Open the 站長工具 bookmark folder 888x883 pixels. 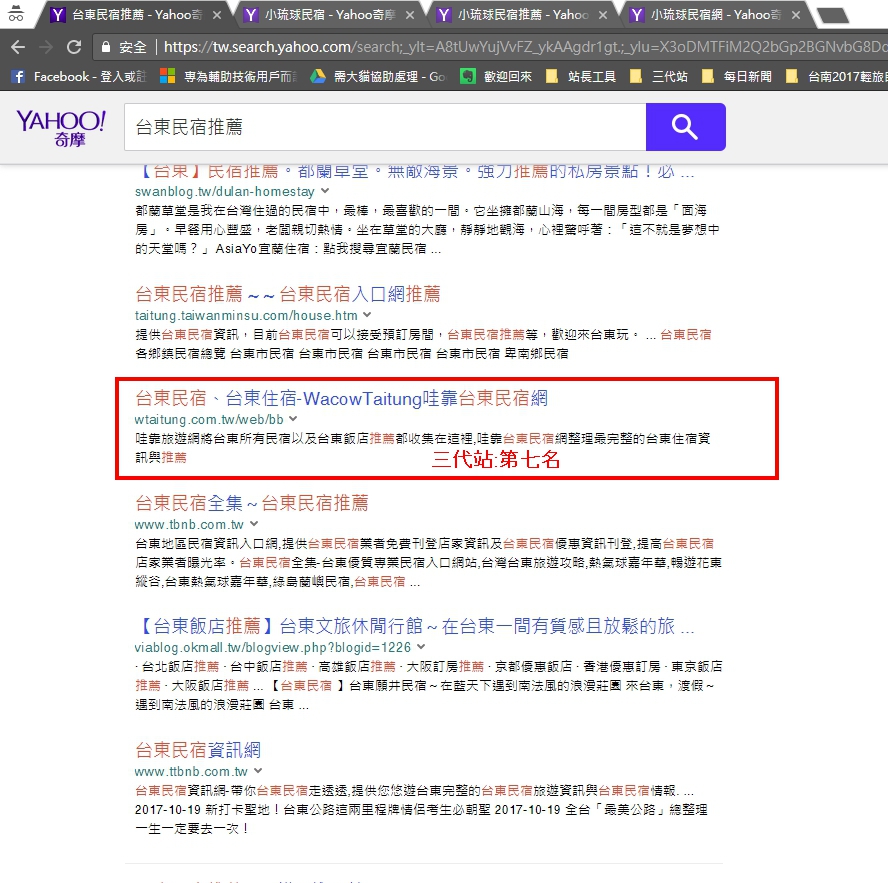tap(580, 76)
